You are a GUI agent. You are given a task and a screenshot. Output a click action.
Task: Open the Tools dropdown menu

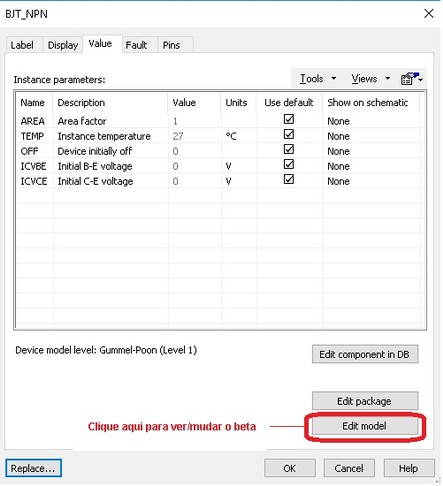point(318,79)
